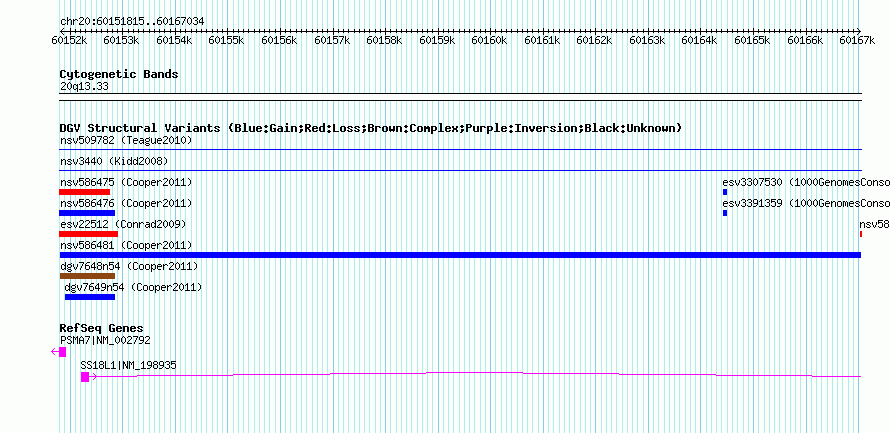
Task: Click the 60167k ruler position
Action: pos(857,40)
